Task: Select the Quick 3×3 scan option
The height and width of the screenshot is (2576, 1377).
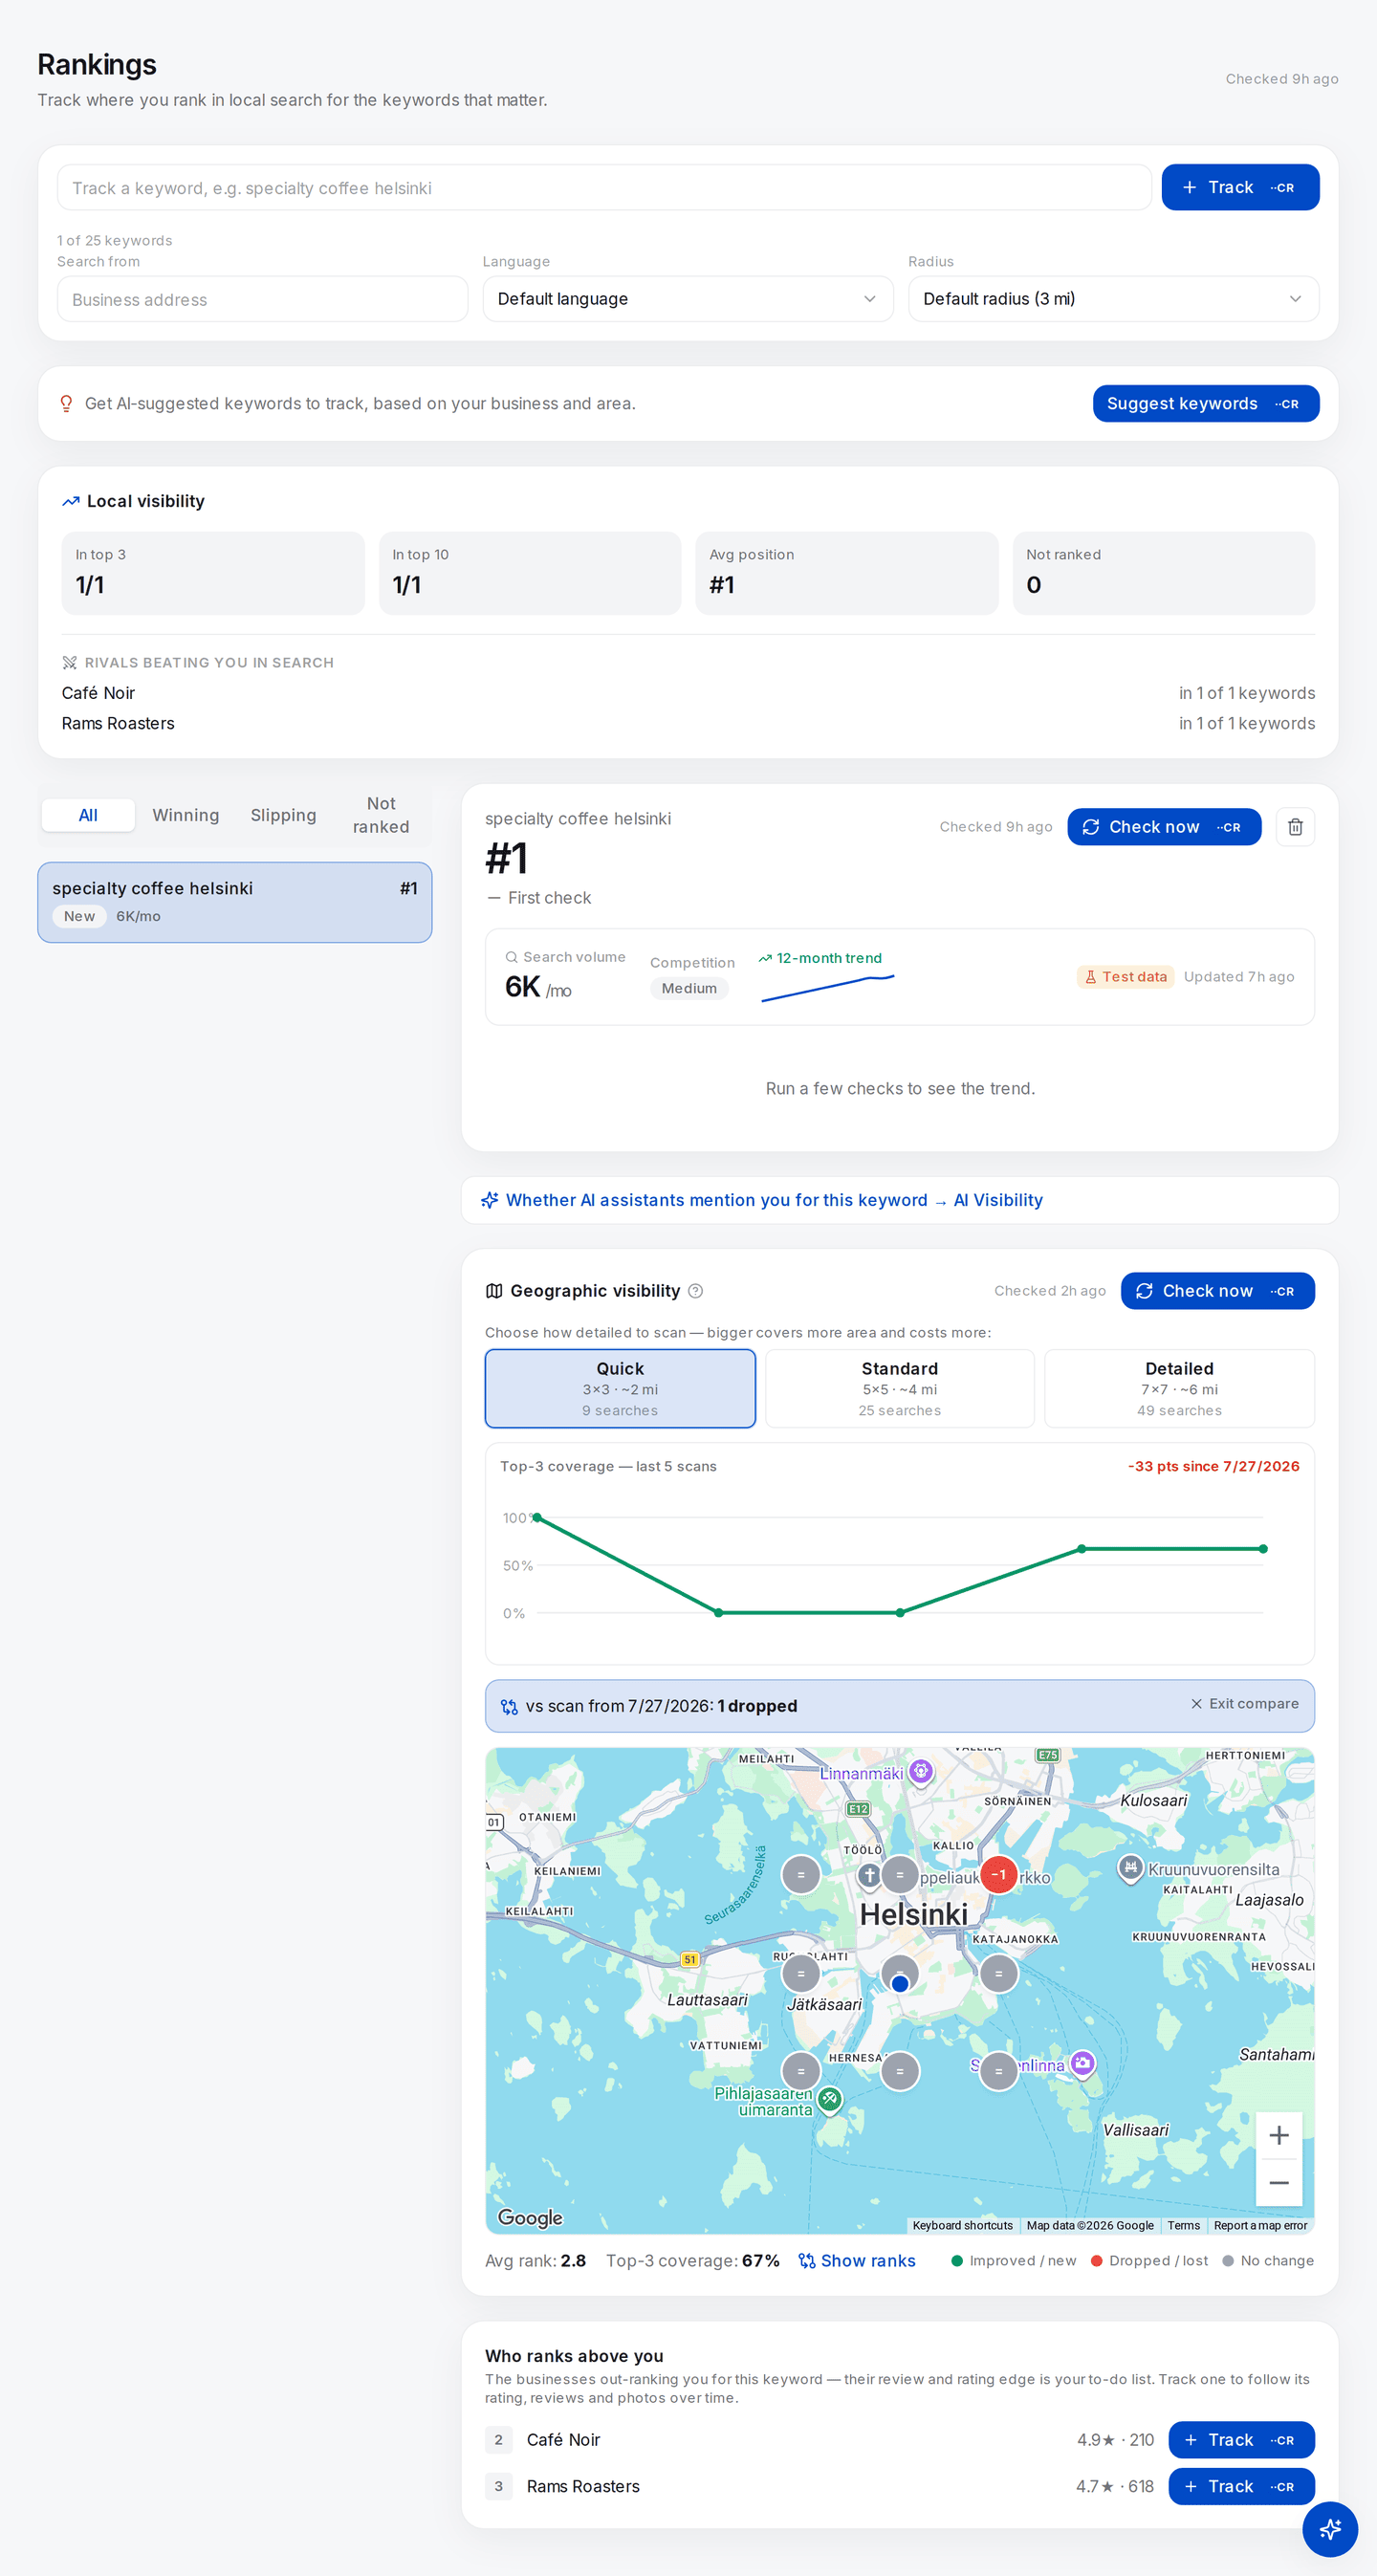Action: coord(620,1388)
